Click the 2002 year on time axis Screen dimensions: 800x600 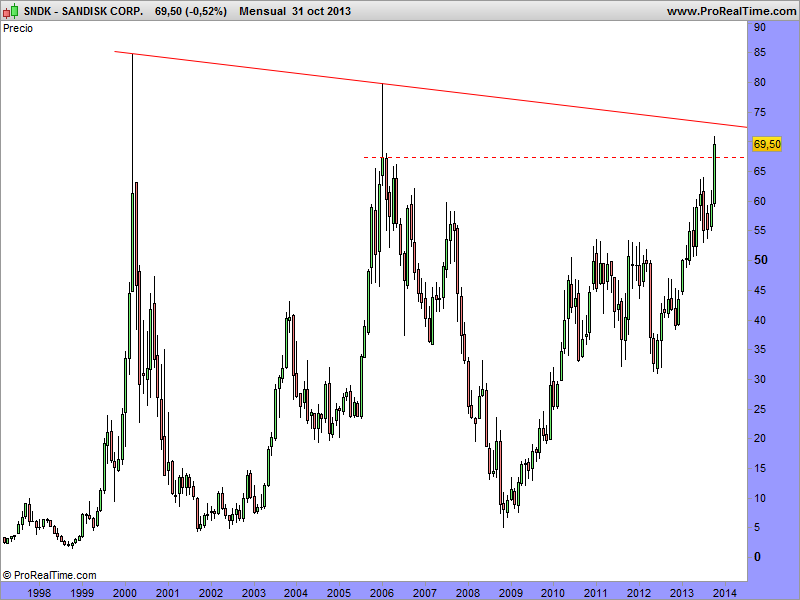coord(211,592)
